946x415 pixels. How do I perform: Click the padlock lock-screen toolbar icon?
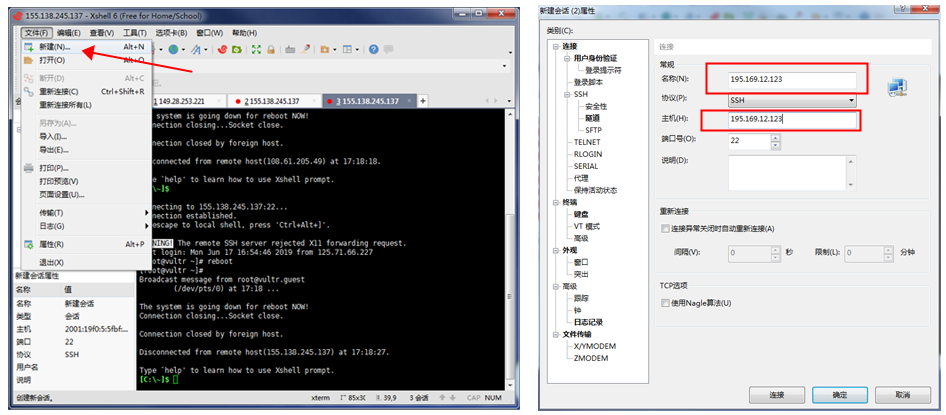tap(270, 49)
